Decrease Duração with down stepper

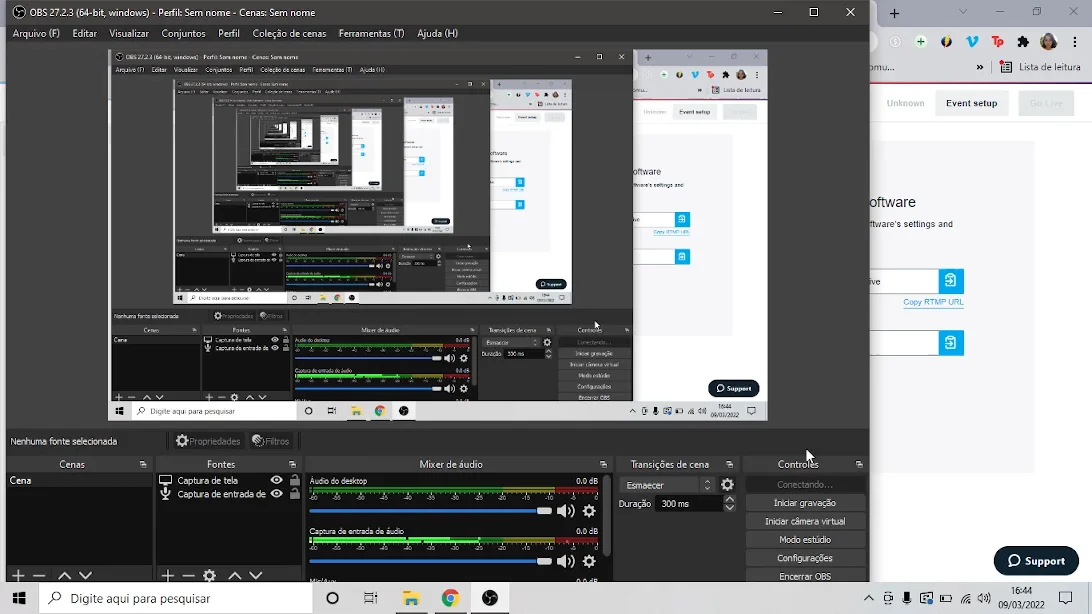coord(729,507)
